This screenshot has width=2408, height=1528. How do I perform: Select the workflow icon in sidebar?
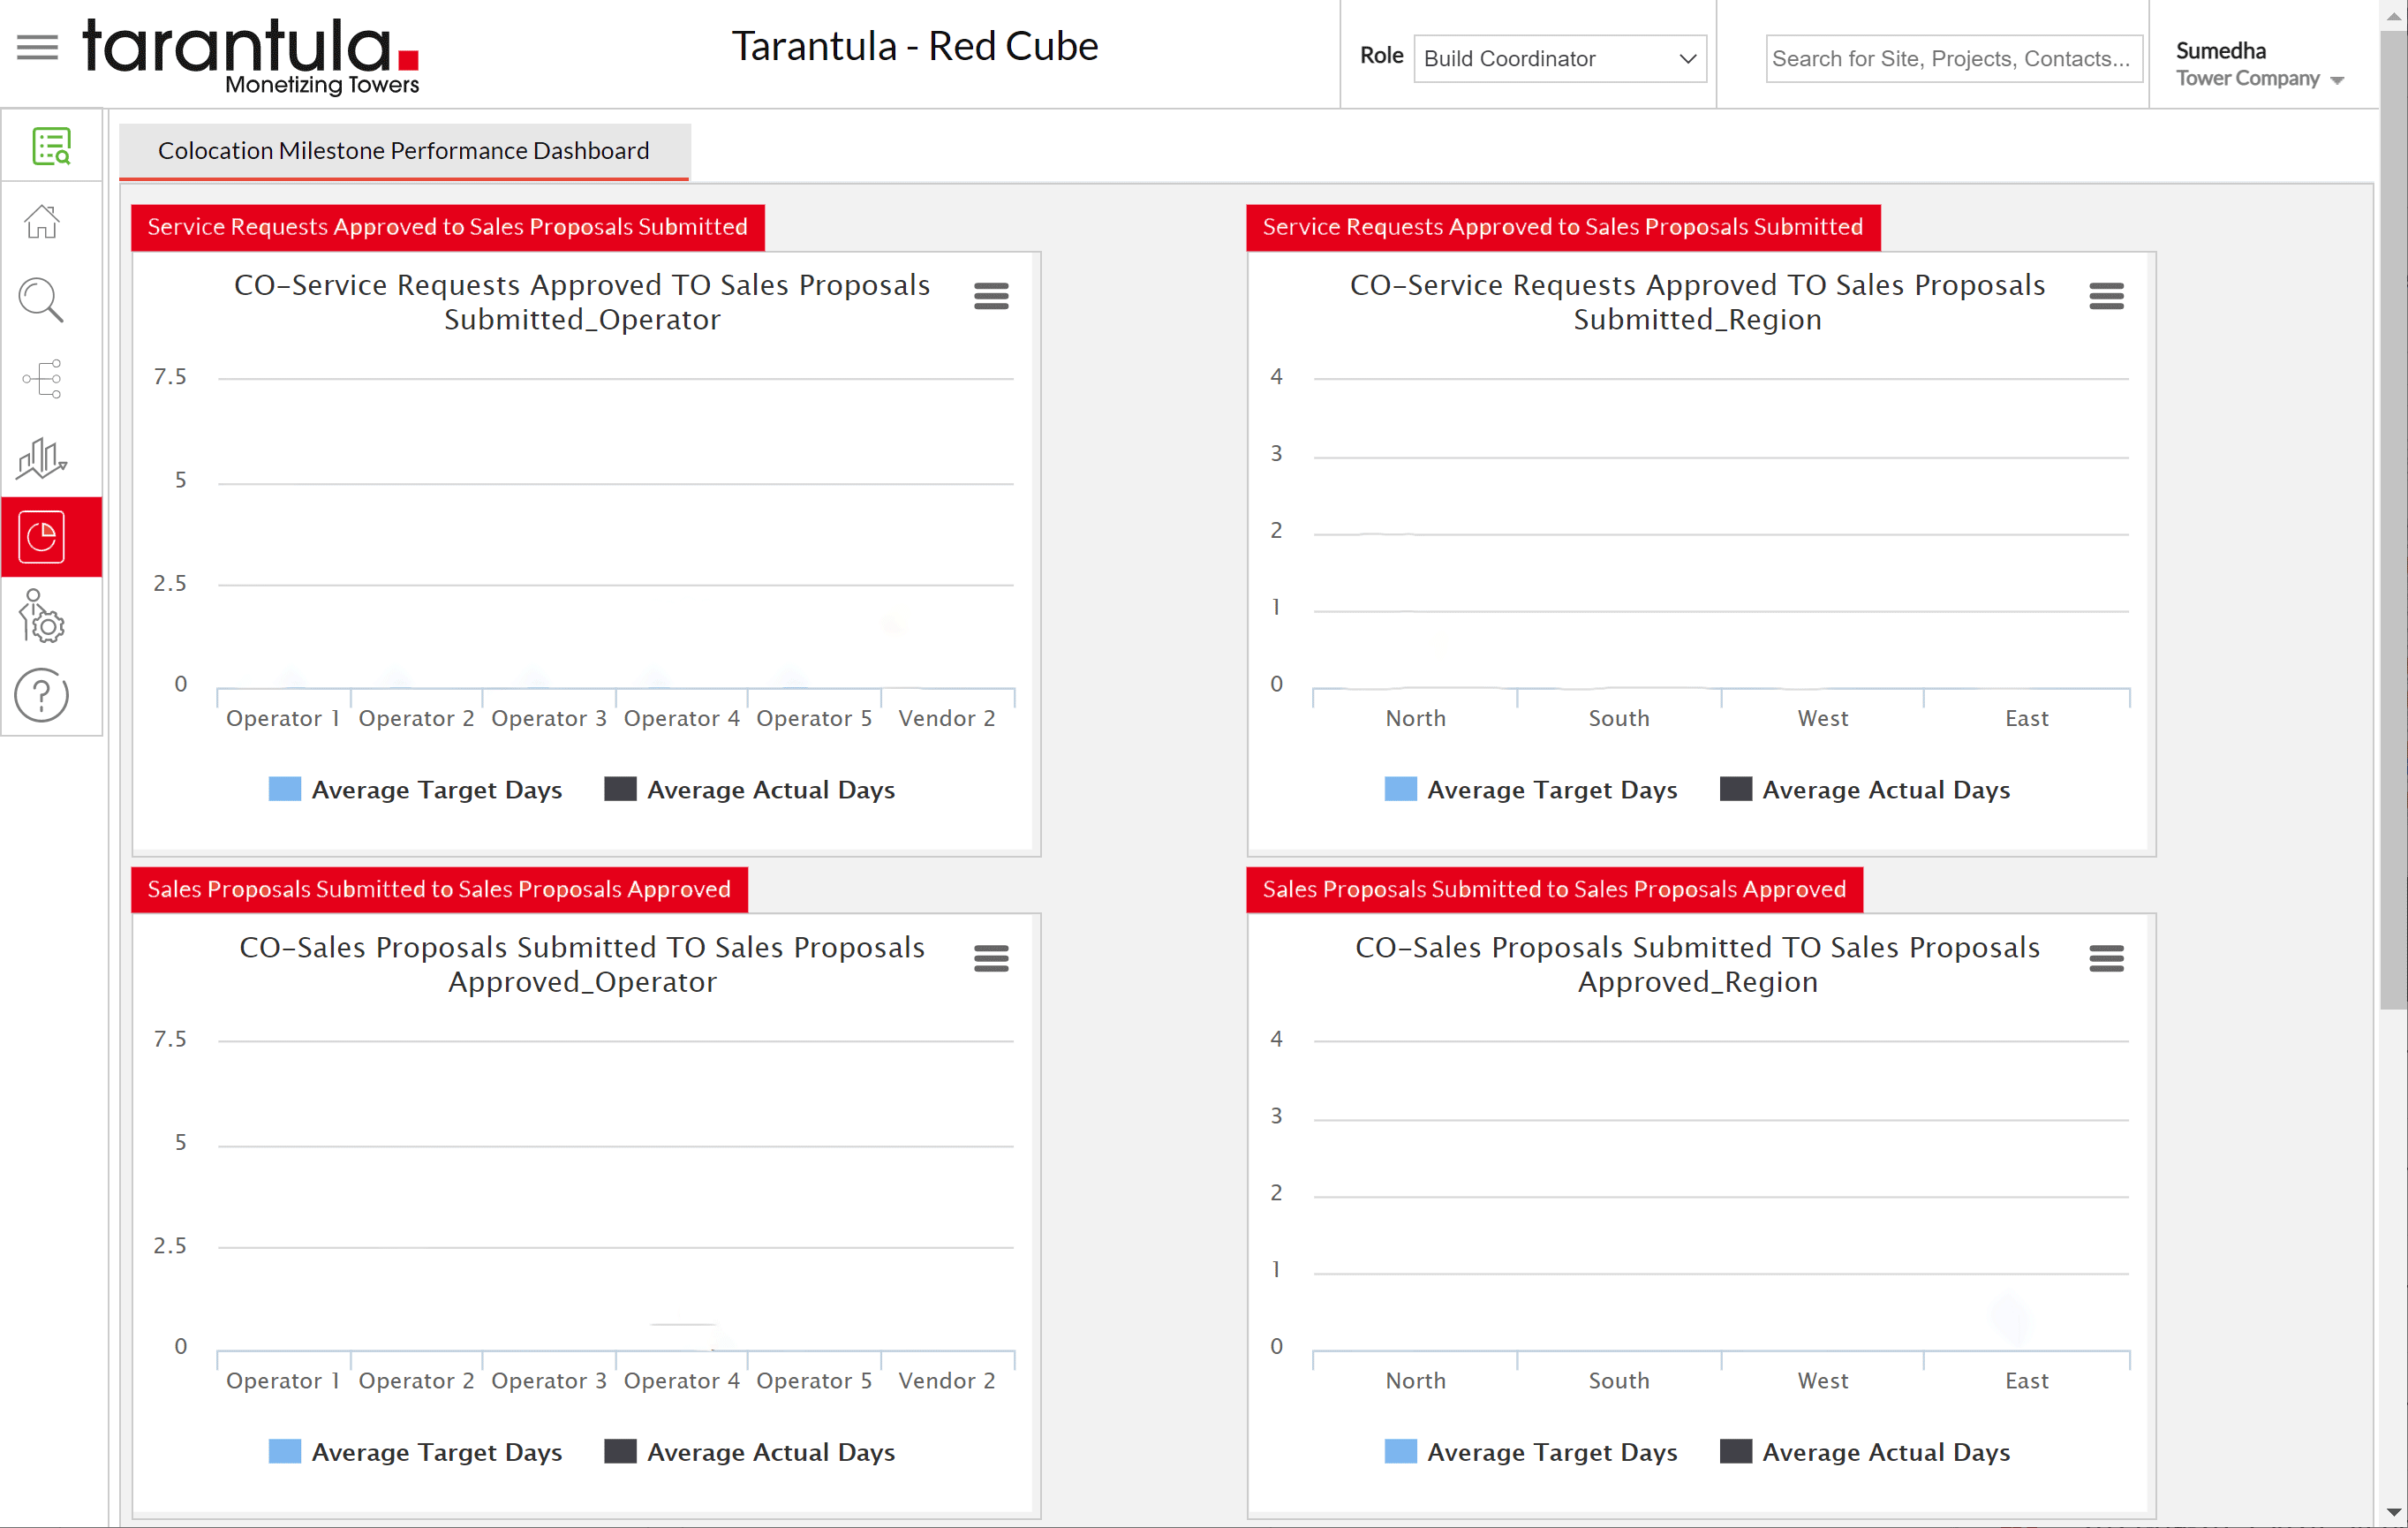click(x=41, y=379)
